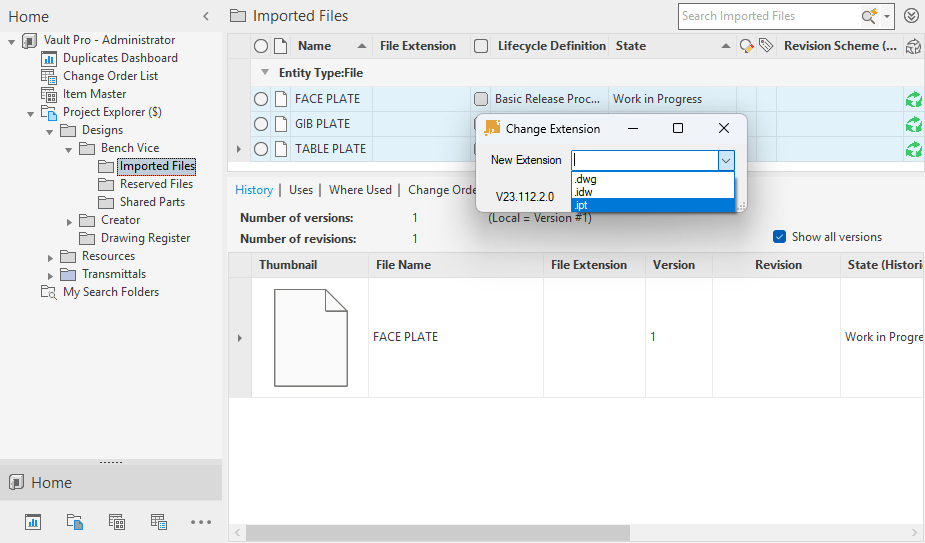Toggle the Lifecycle Definition header checkbox

pyautogui.click(x=481, y=46)
